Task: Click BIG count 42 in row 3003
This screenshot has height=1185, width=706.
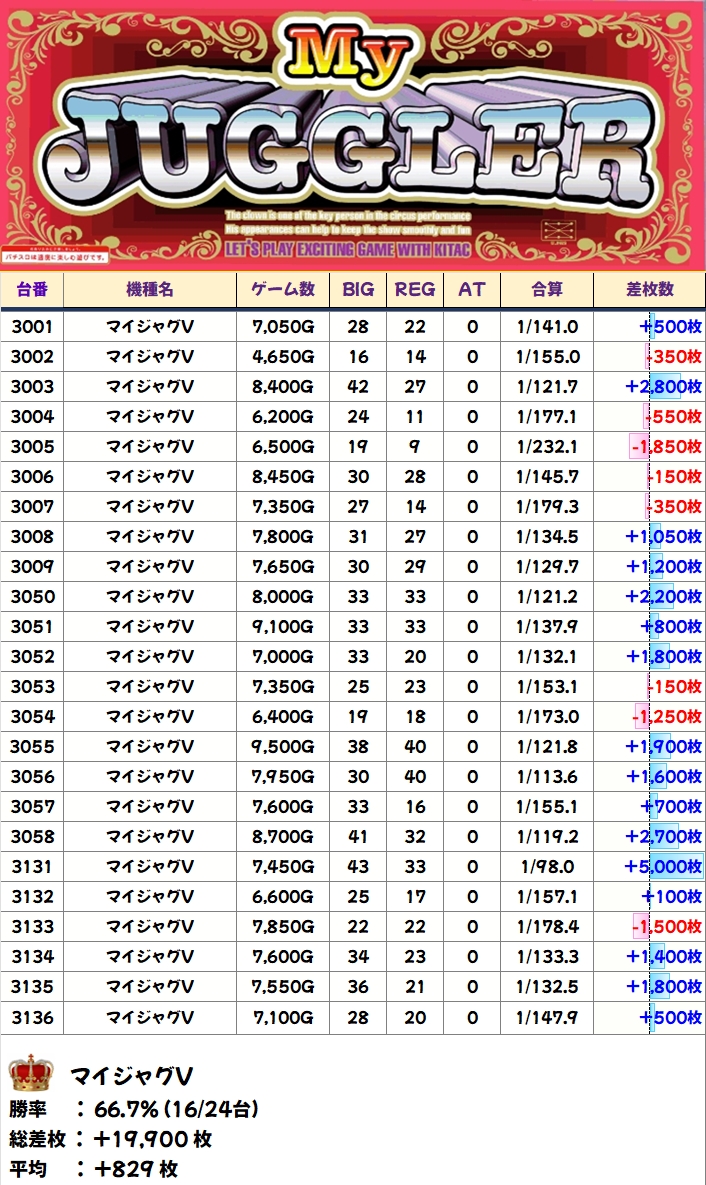Action: (358, 387)
